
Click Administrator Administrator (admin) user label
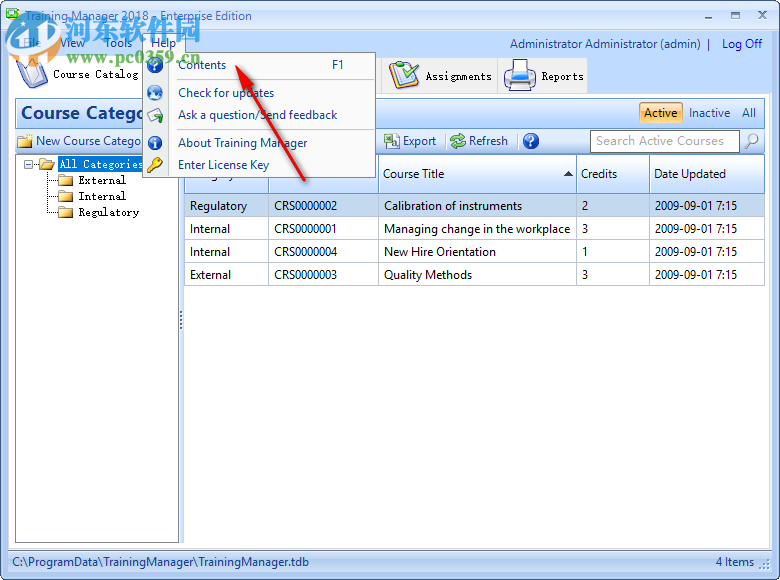605,44
